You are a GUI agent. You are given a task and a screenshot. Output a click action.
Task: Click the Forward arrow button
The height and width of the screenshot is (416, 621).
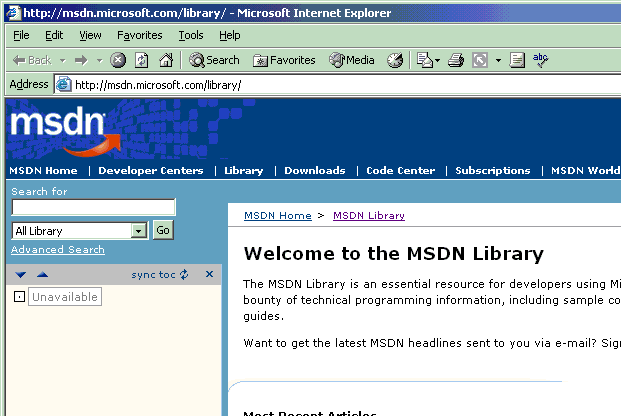click(81, 60)
